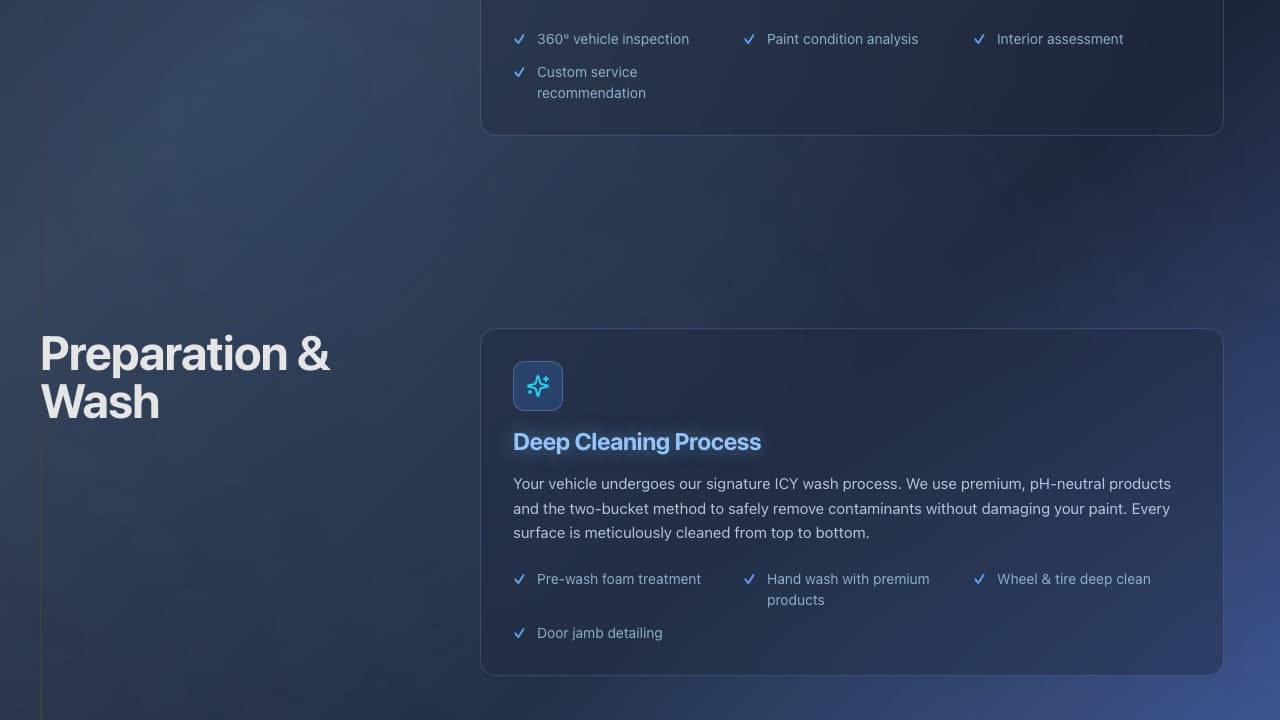Click the checkmark beside 360° vehicle inspection

coord(520,39)
